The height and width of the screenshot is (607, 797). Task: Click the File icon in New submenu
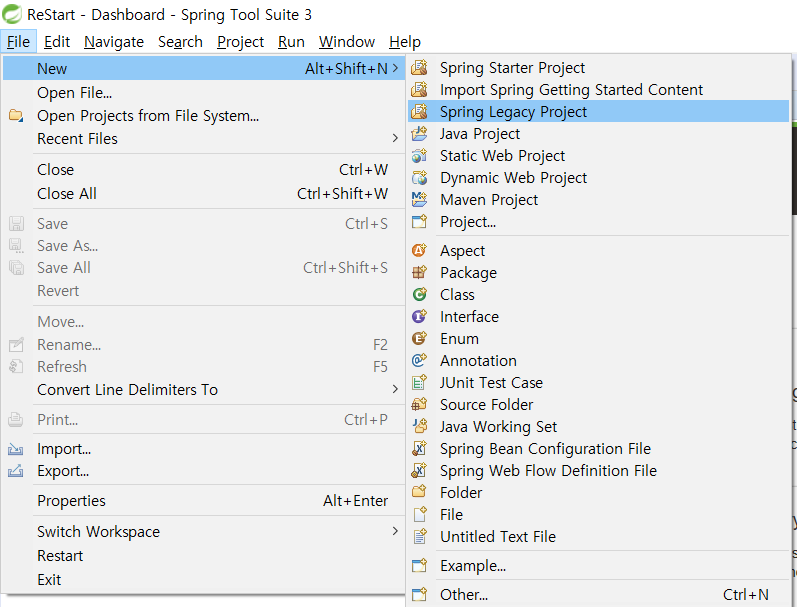tap(419, 514)
